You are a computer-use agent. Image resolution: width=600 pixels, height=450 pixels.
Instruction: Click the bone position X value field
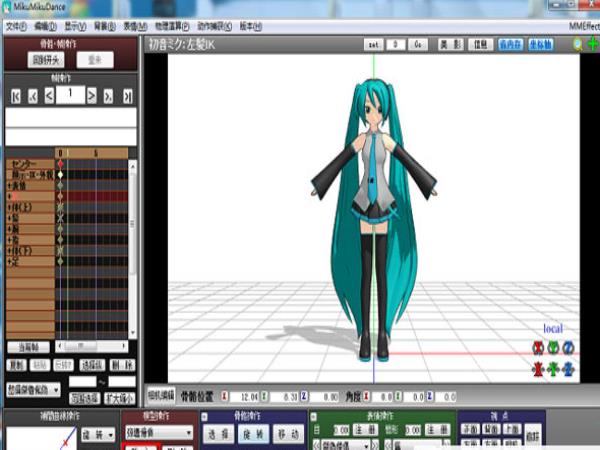(x=244, y=397)
